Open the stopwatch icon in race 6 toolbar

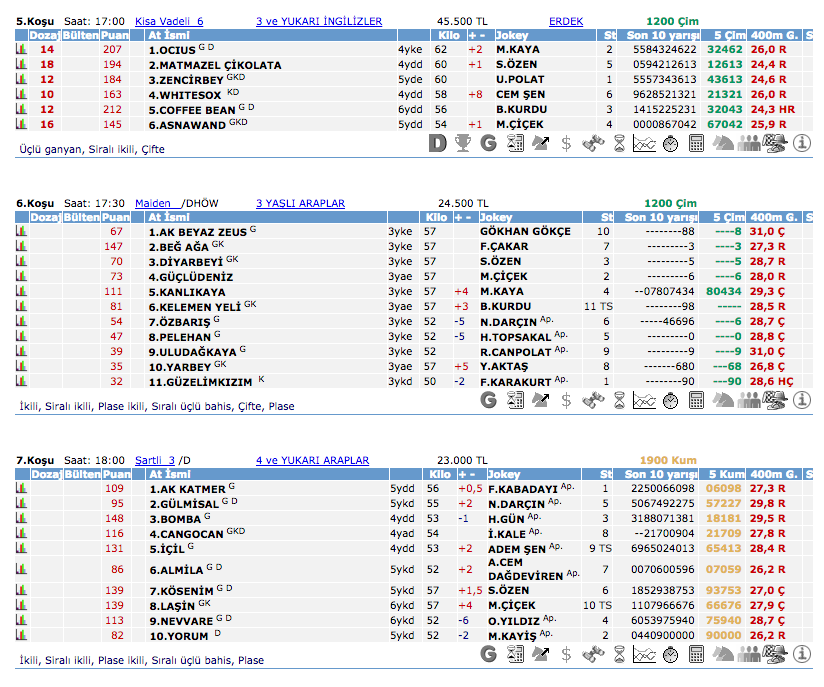pyautogui.click(x=670, y=400)
